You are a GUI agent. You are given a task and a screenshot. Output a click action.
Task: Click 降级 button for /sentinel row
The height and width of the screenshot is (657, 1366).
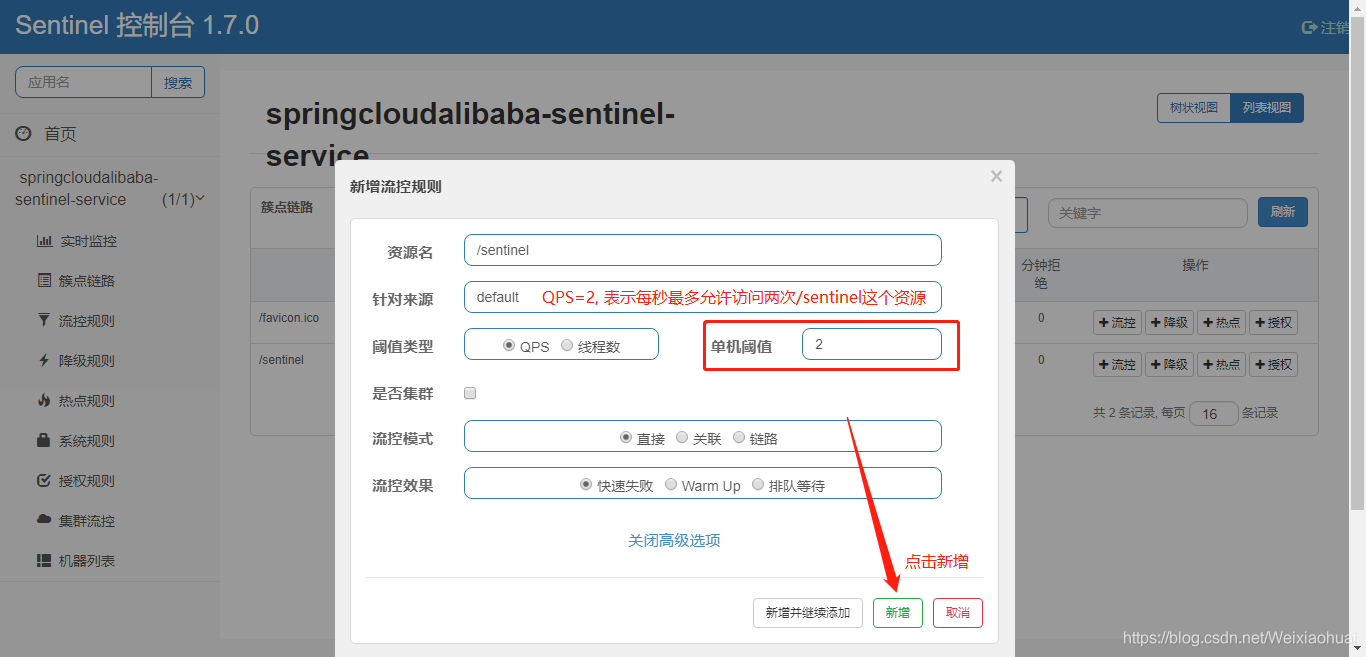[1169, 364]
